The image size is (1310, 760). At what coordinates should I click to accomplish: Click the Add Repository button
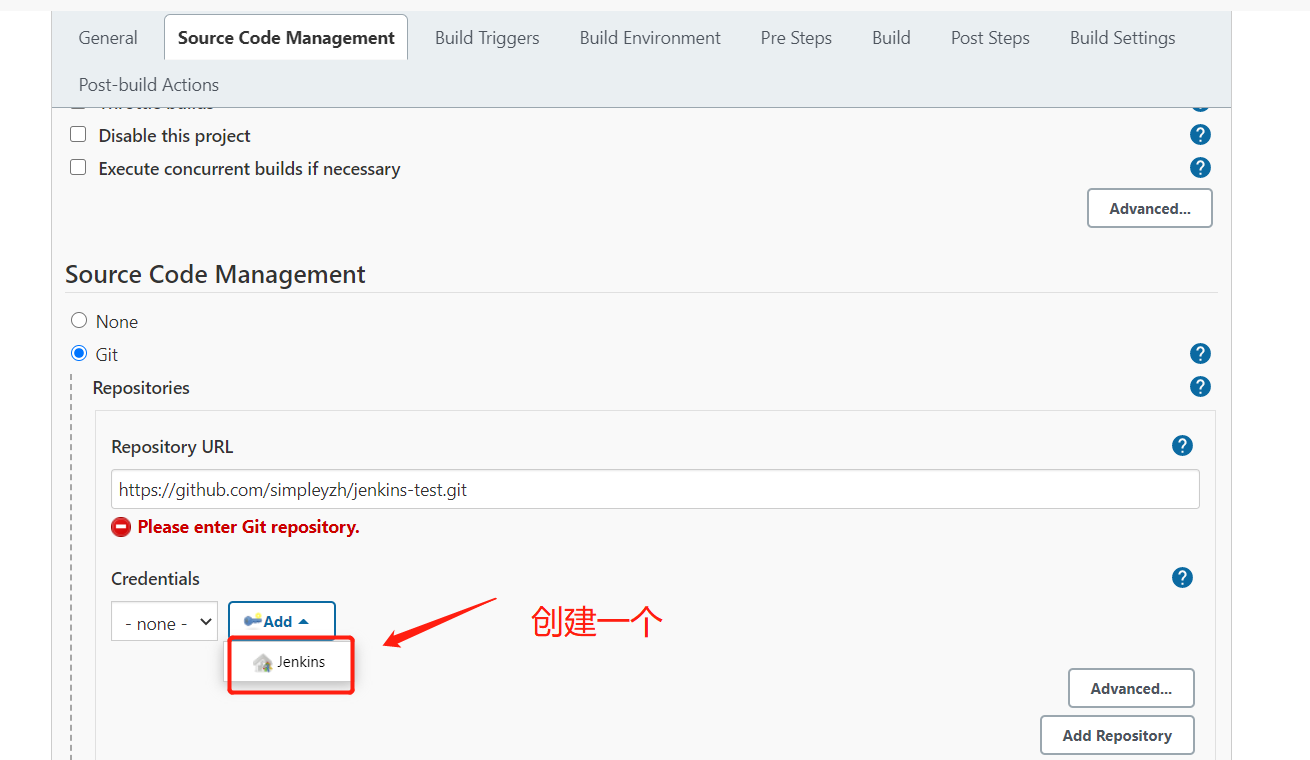[x=1117, y=735]
